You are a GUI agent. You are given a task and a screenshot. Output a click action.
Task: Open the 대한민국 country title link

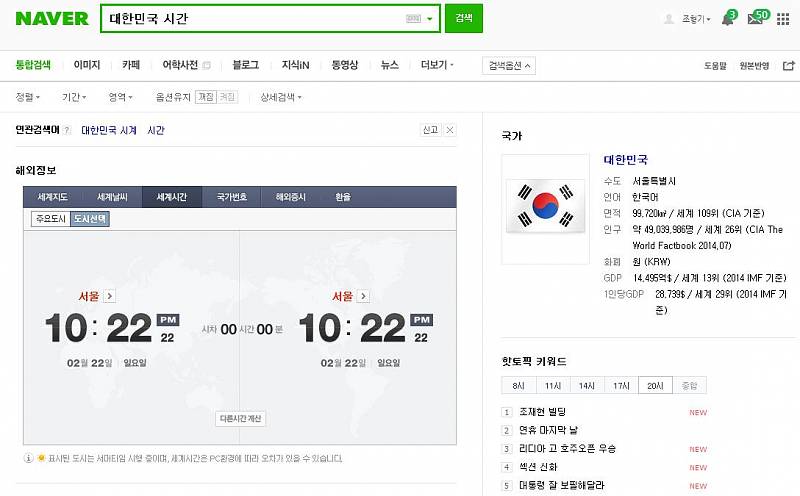[626, 160]
